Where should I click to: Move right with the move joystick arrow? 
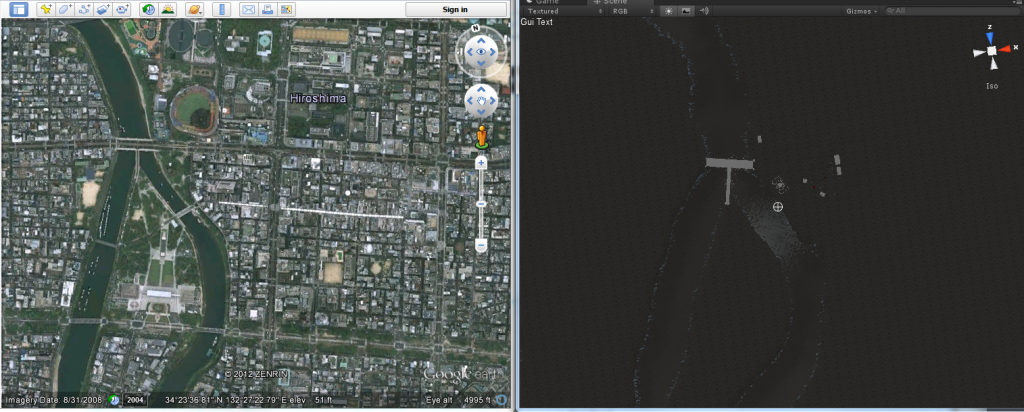pyautogui.click(x=493, y=101)
